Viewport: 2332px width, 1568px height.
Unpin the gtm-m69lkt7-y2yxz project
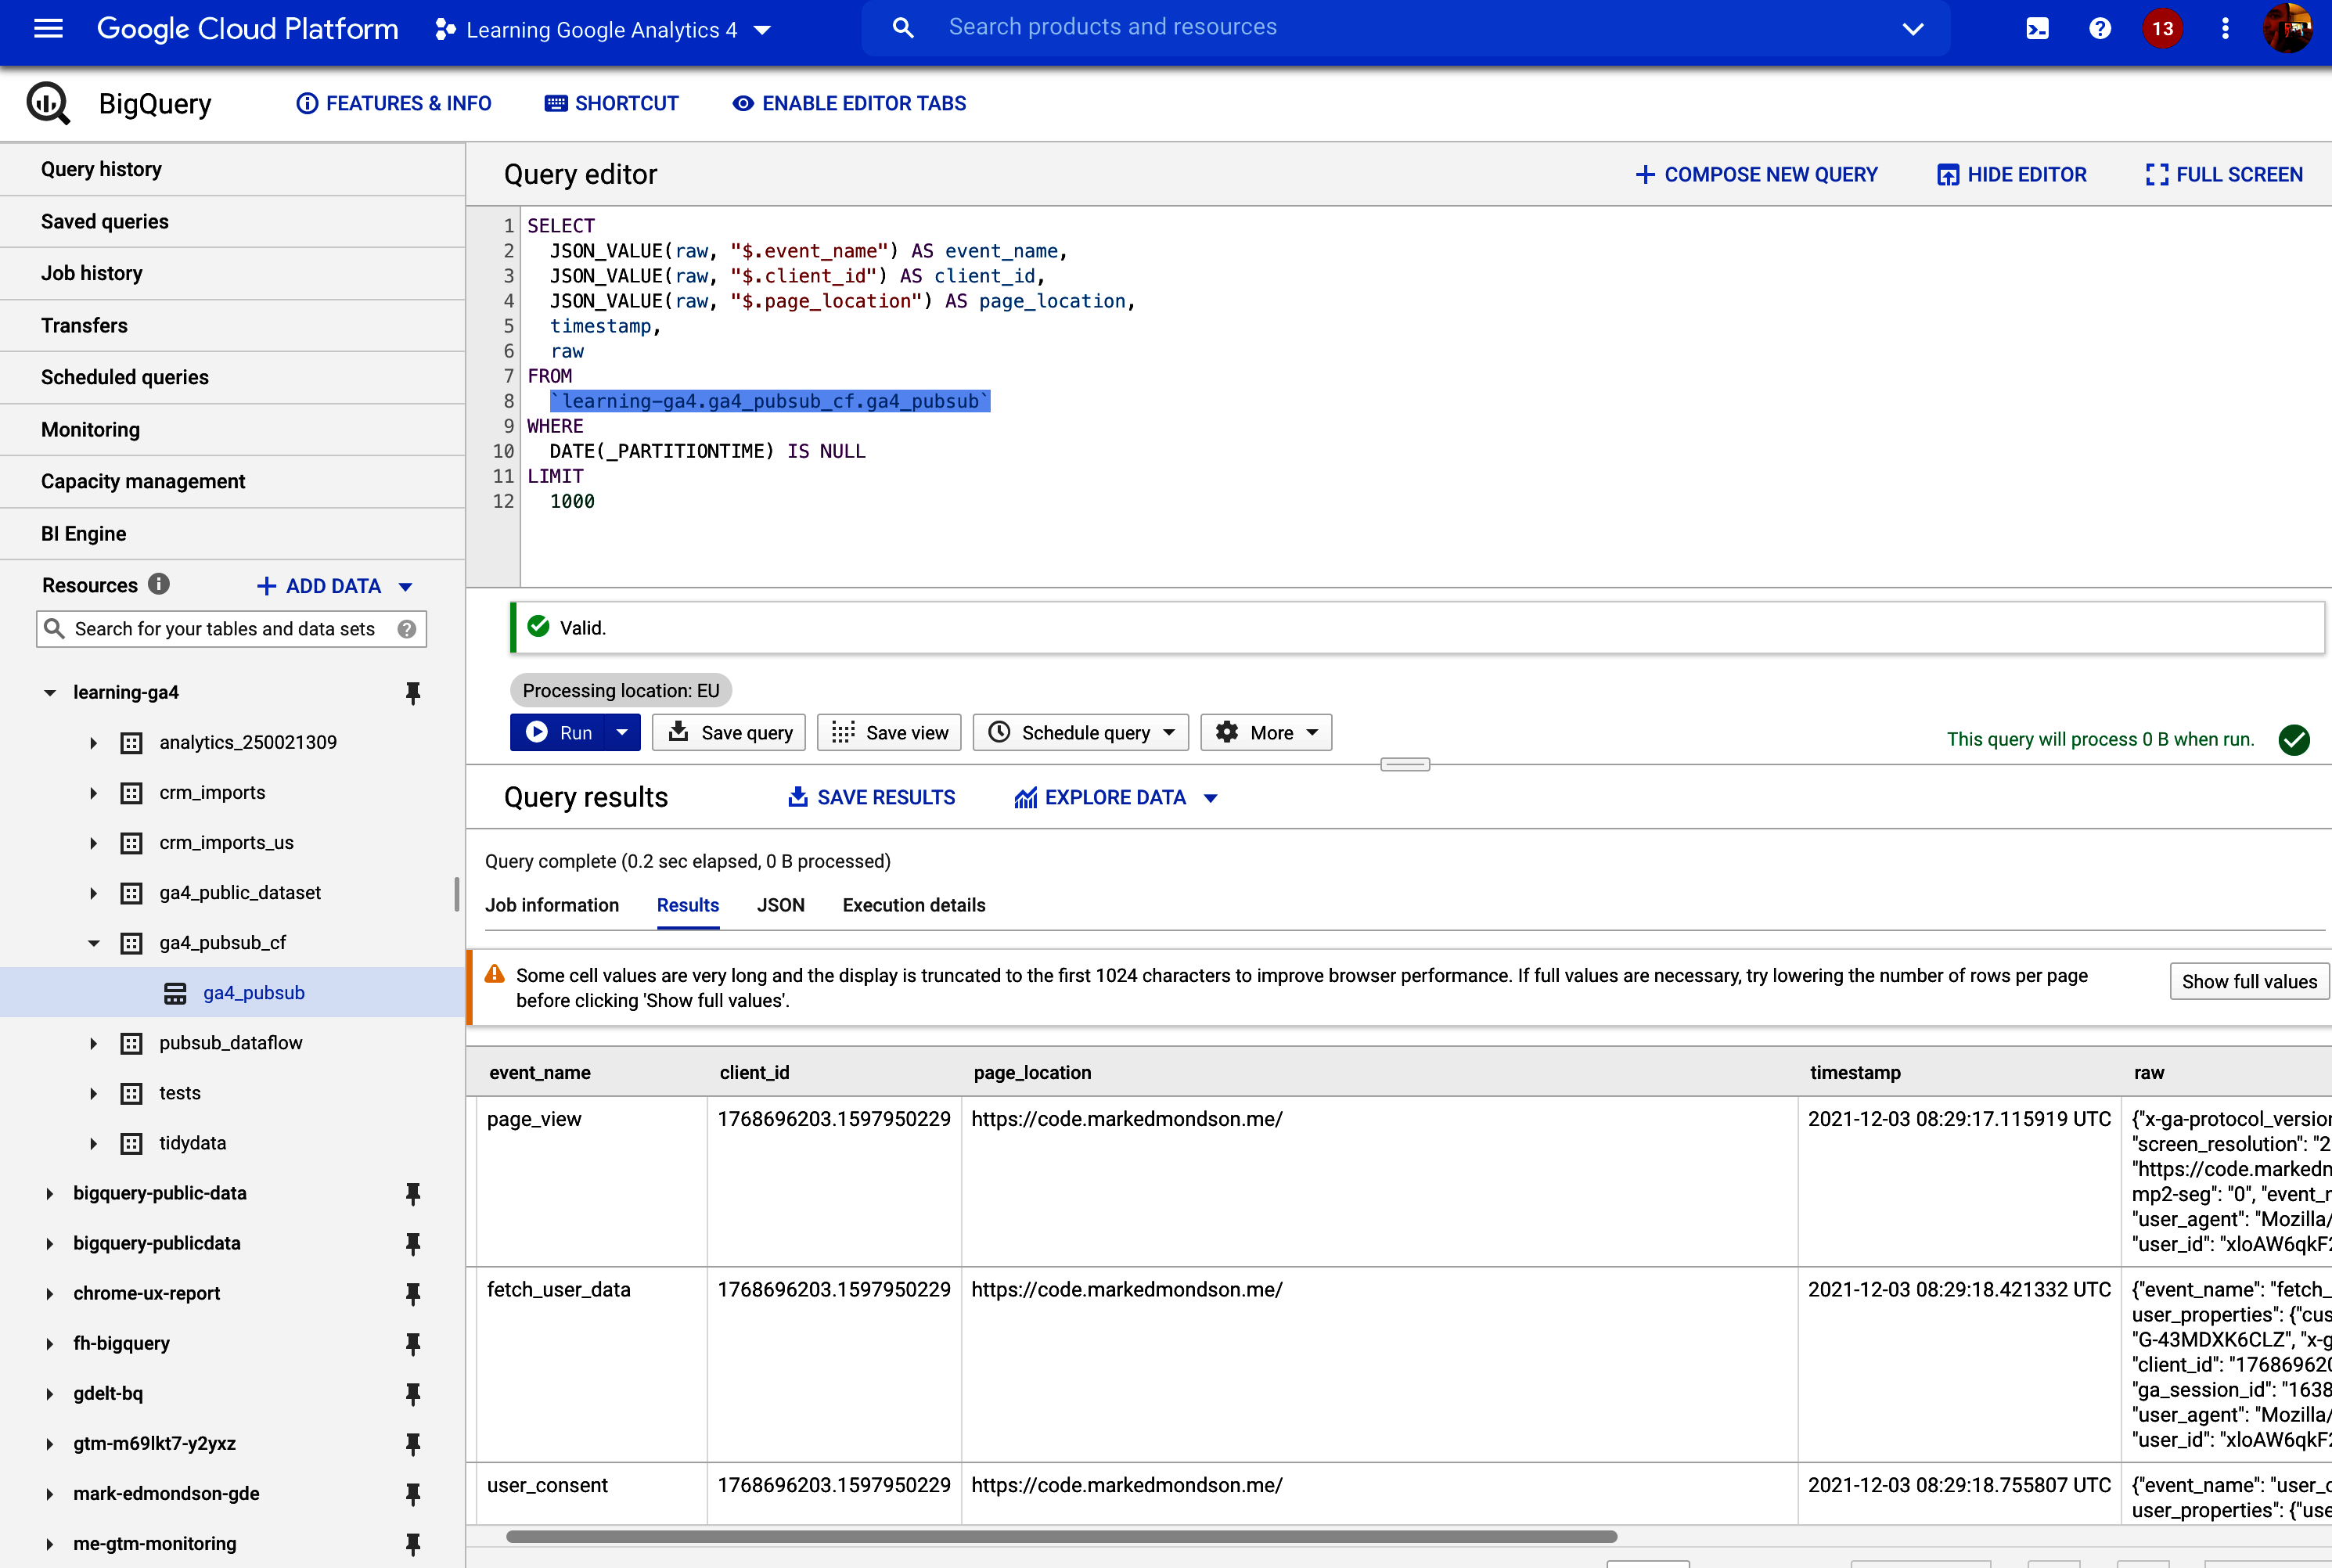pos(413,1443)
